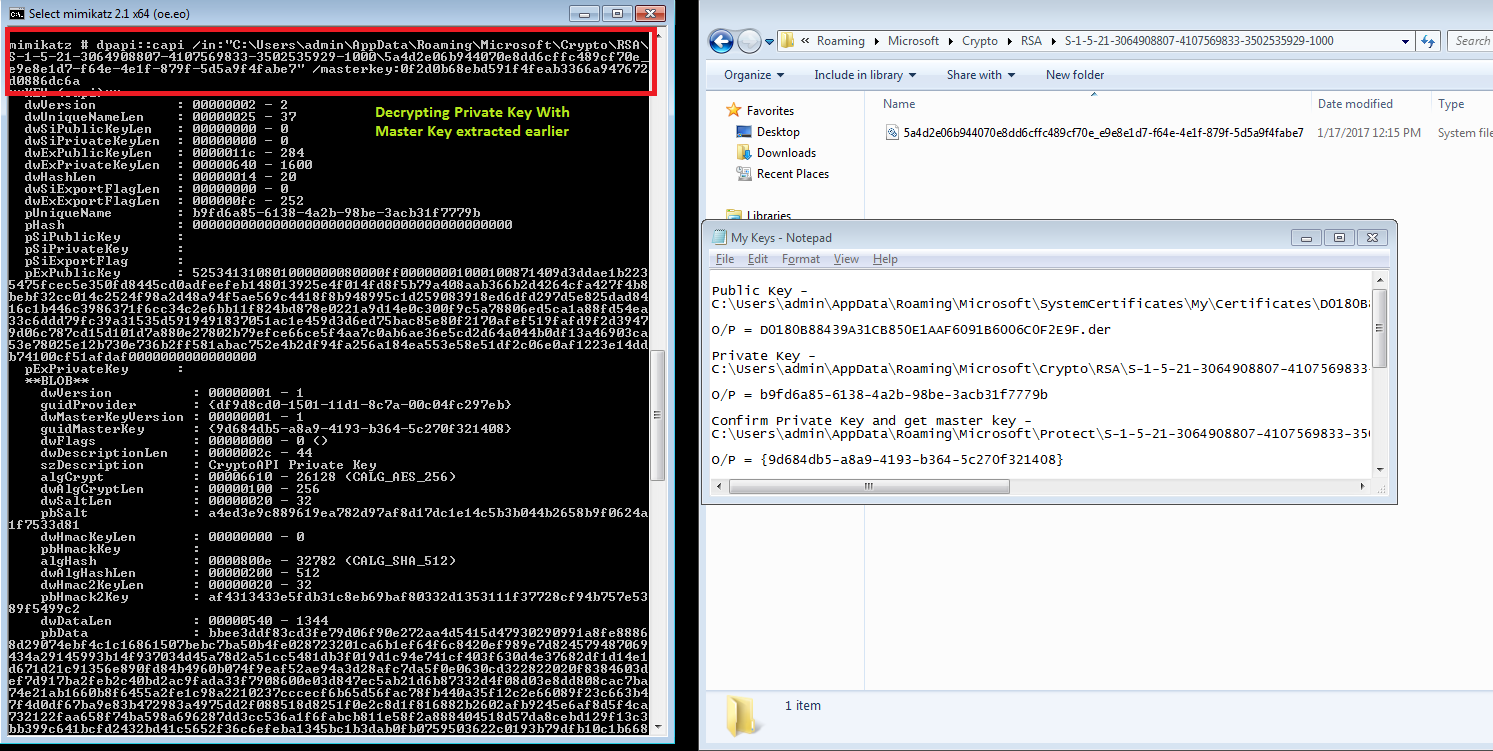Select the Roaming breadcrumb segment
Image resolution: width=1493 pixels, height=751 pixels.
pos(840,41)
